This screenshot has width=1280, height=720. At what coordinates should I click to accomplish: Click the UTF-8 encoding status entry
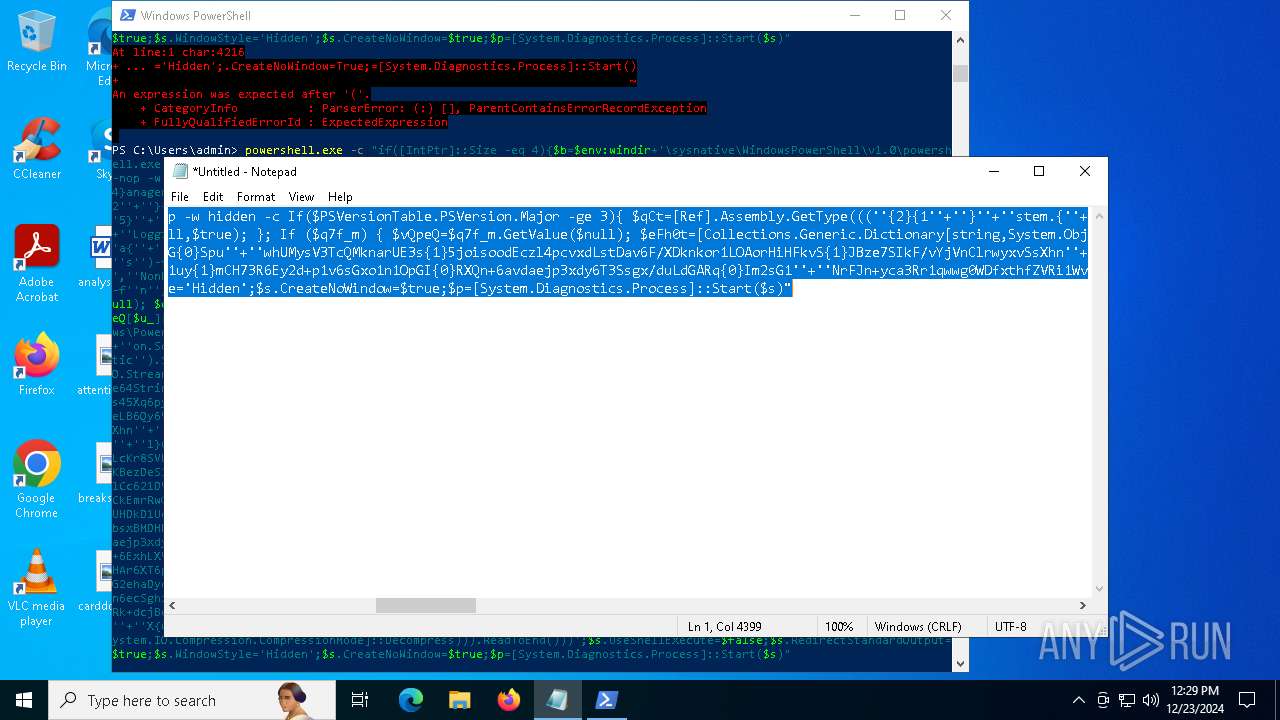click(x=1010, y=627)
